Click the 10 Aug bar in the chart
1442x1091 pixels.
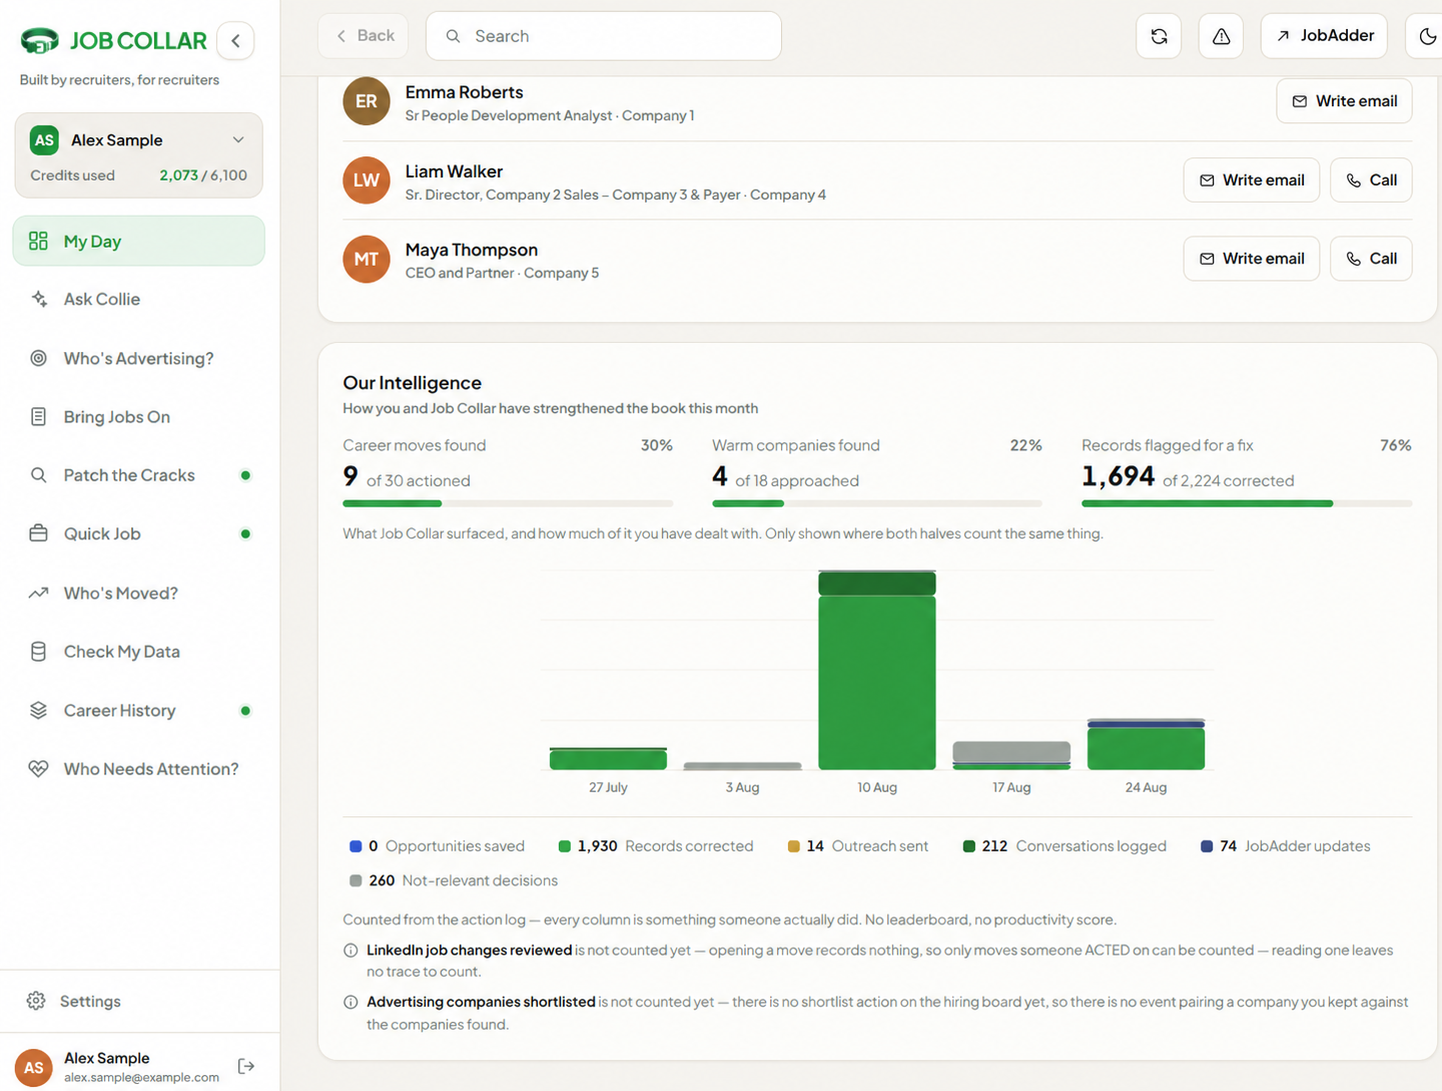click(x=877, y=670)
